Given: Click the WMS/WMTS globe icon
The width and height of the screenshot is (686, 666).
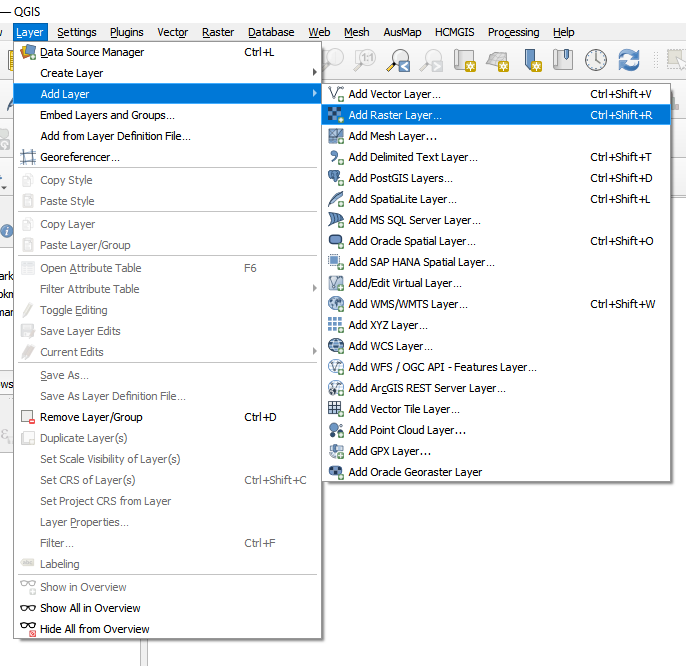Looking at the screenshot, I should (x=336, y=304).
